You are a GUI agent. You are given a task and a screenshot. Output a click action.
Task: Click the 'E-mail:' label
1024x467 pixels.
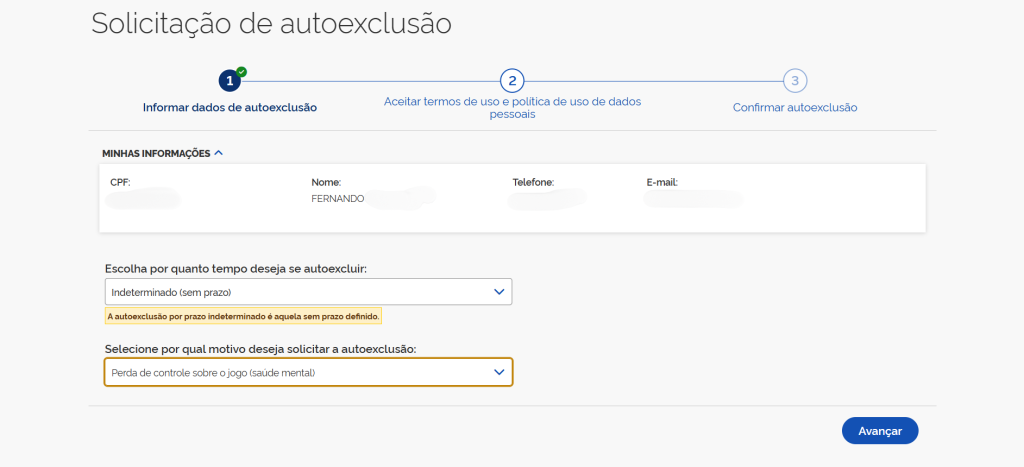[660, 182]
